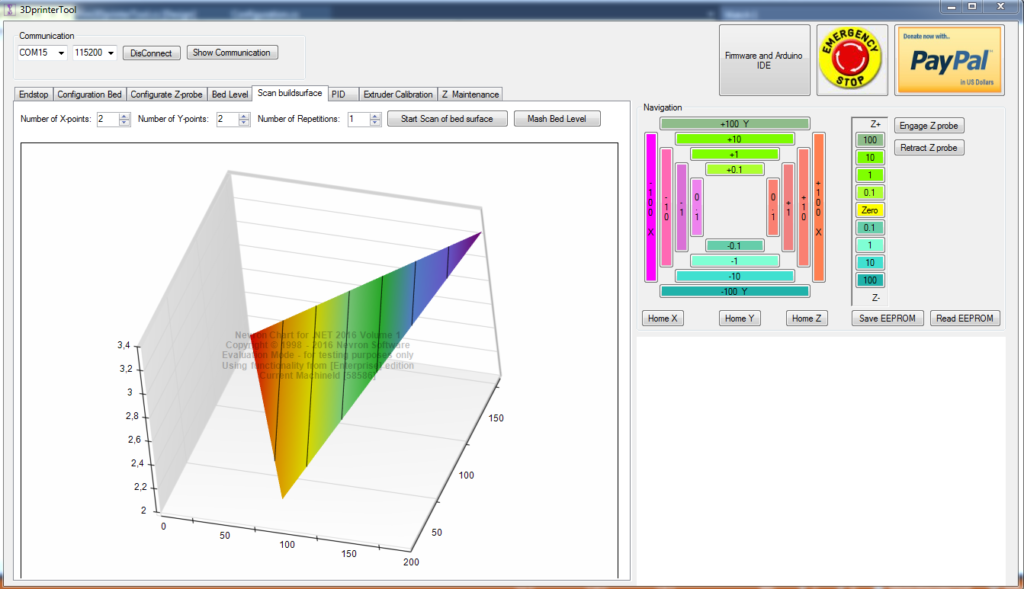1024x589 pixels.
Task: Move -100 Y in navigation
Action: [735, 291]
